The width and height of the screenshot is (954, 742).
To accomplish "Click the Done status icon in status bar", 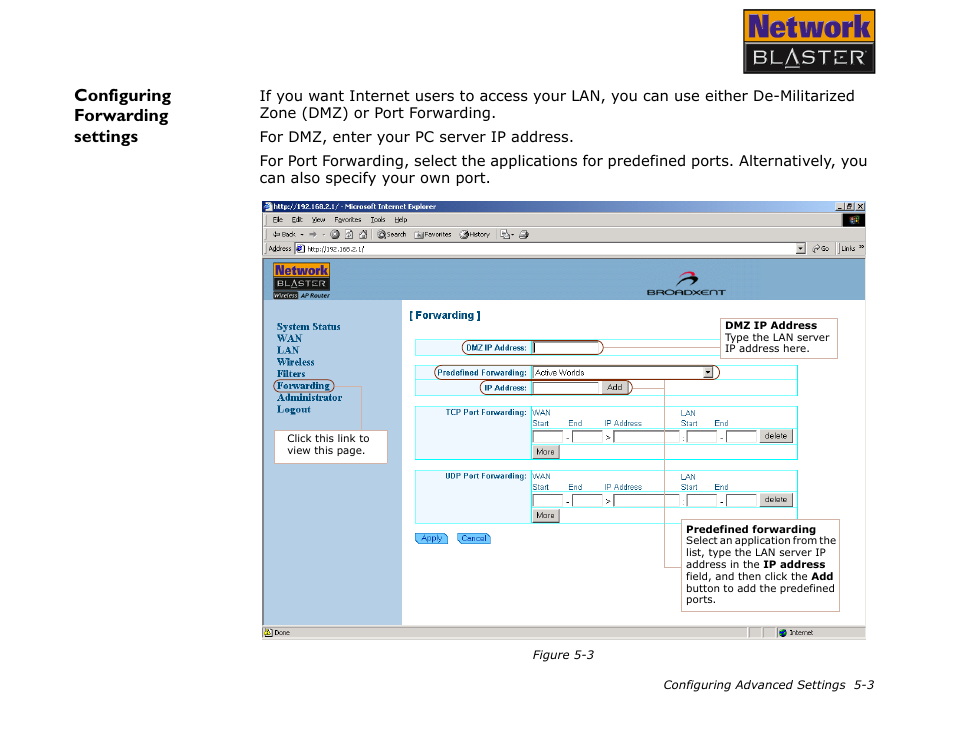I will click(x=268, y=633).
